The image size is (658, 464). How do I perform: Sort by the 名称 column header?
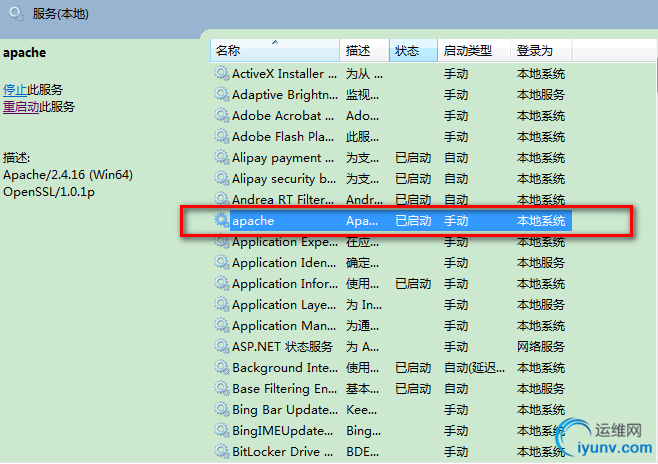tap(275, 51)
